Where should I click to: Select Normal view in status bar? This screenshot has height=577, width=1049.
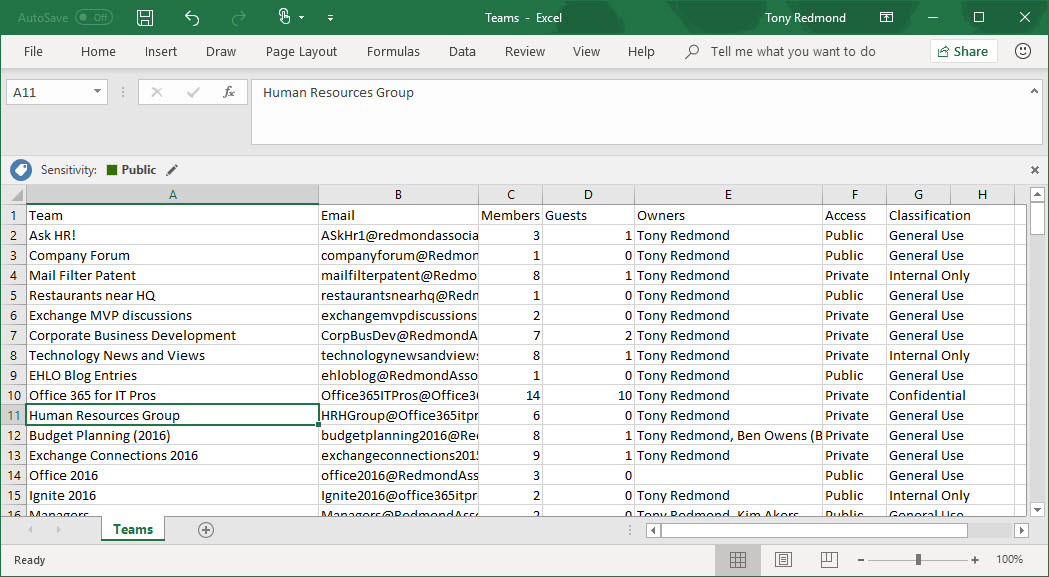click(x=738, y=560)
